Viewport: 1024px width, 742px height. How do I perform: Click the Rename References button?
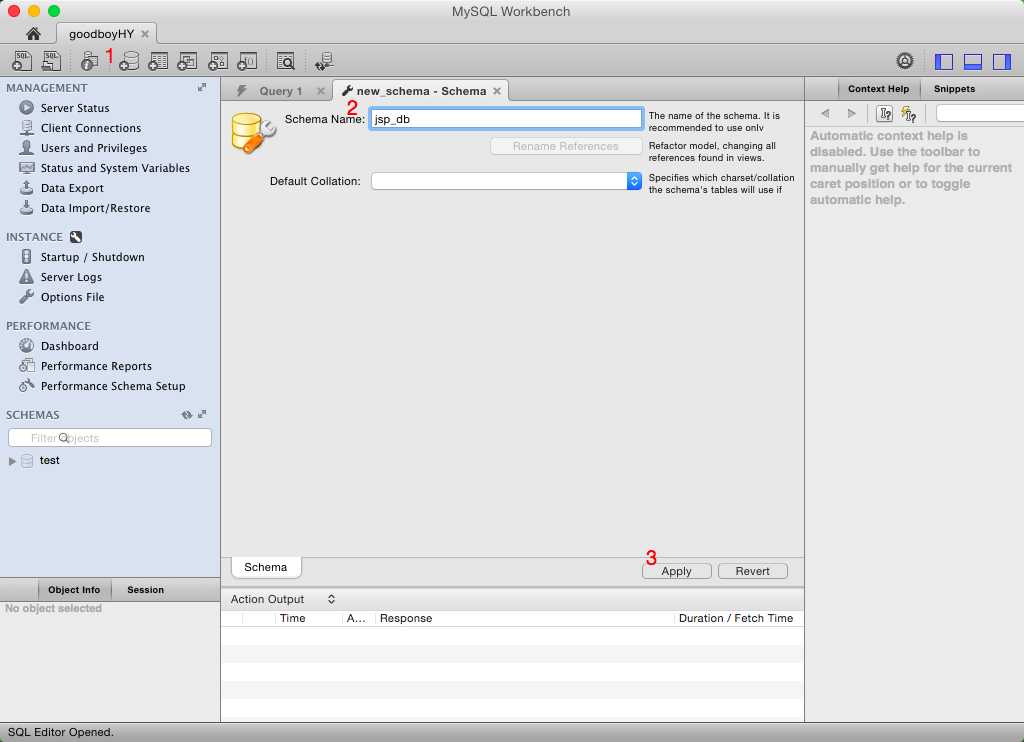point(566,146)
